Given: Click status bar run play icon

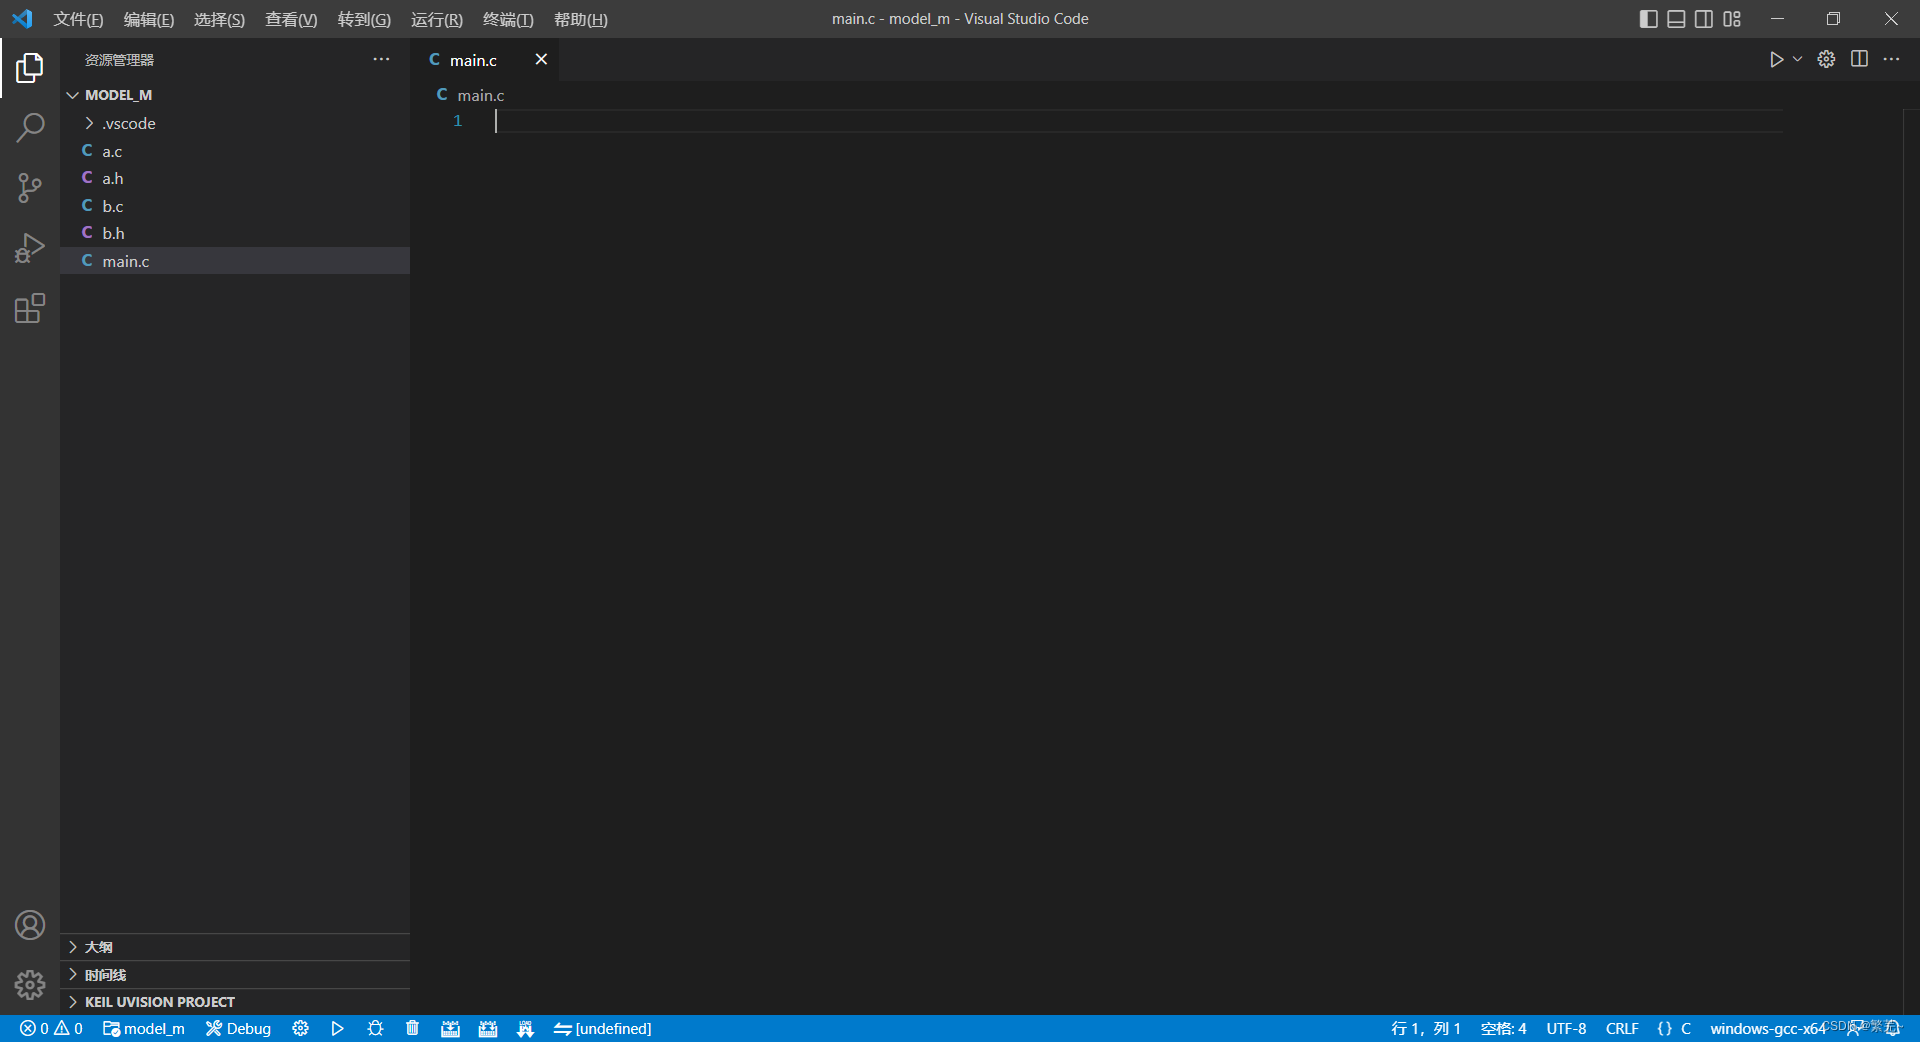Looking at the screenshot, I should click(x=338, y=1029).
